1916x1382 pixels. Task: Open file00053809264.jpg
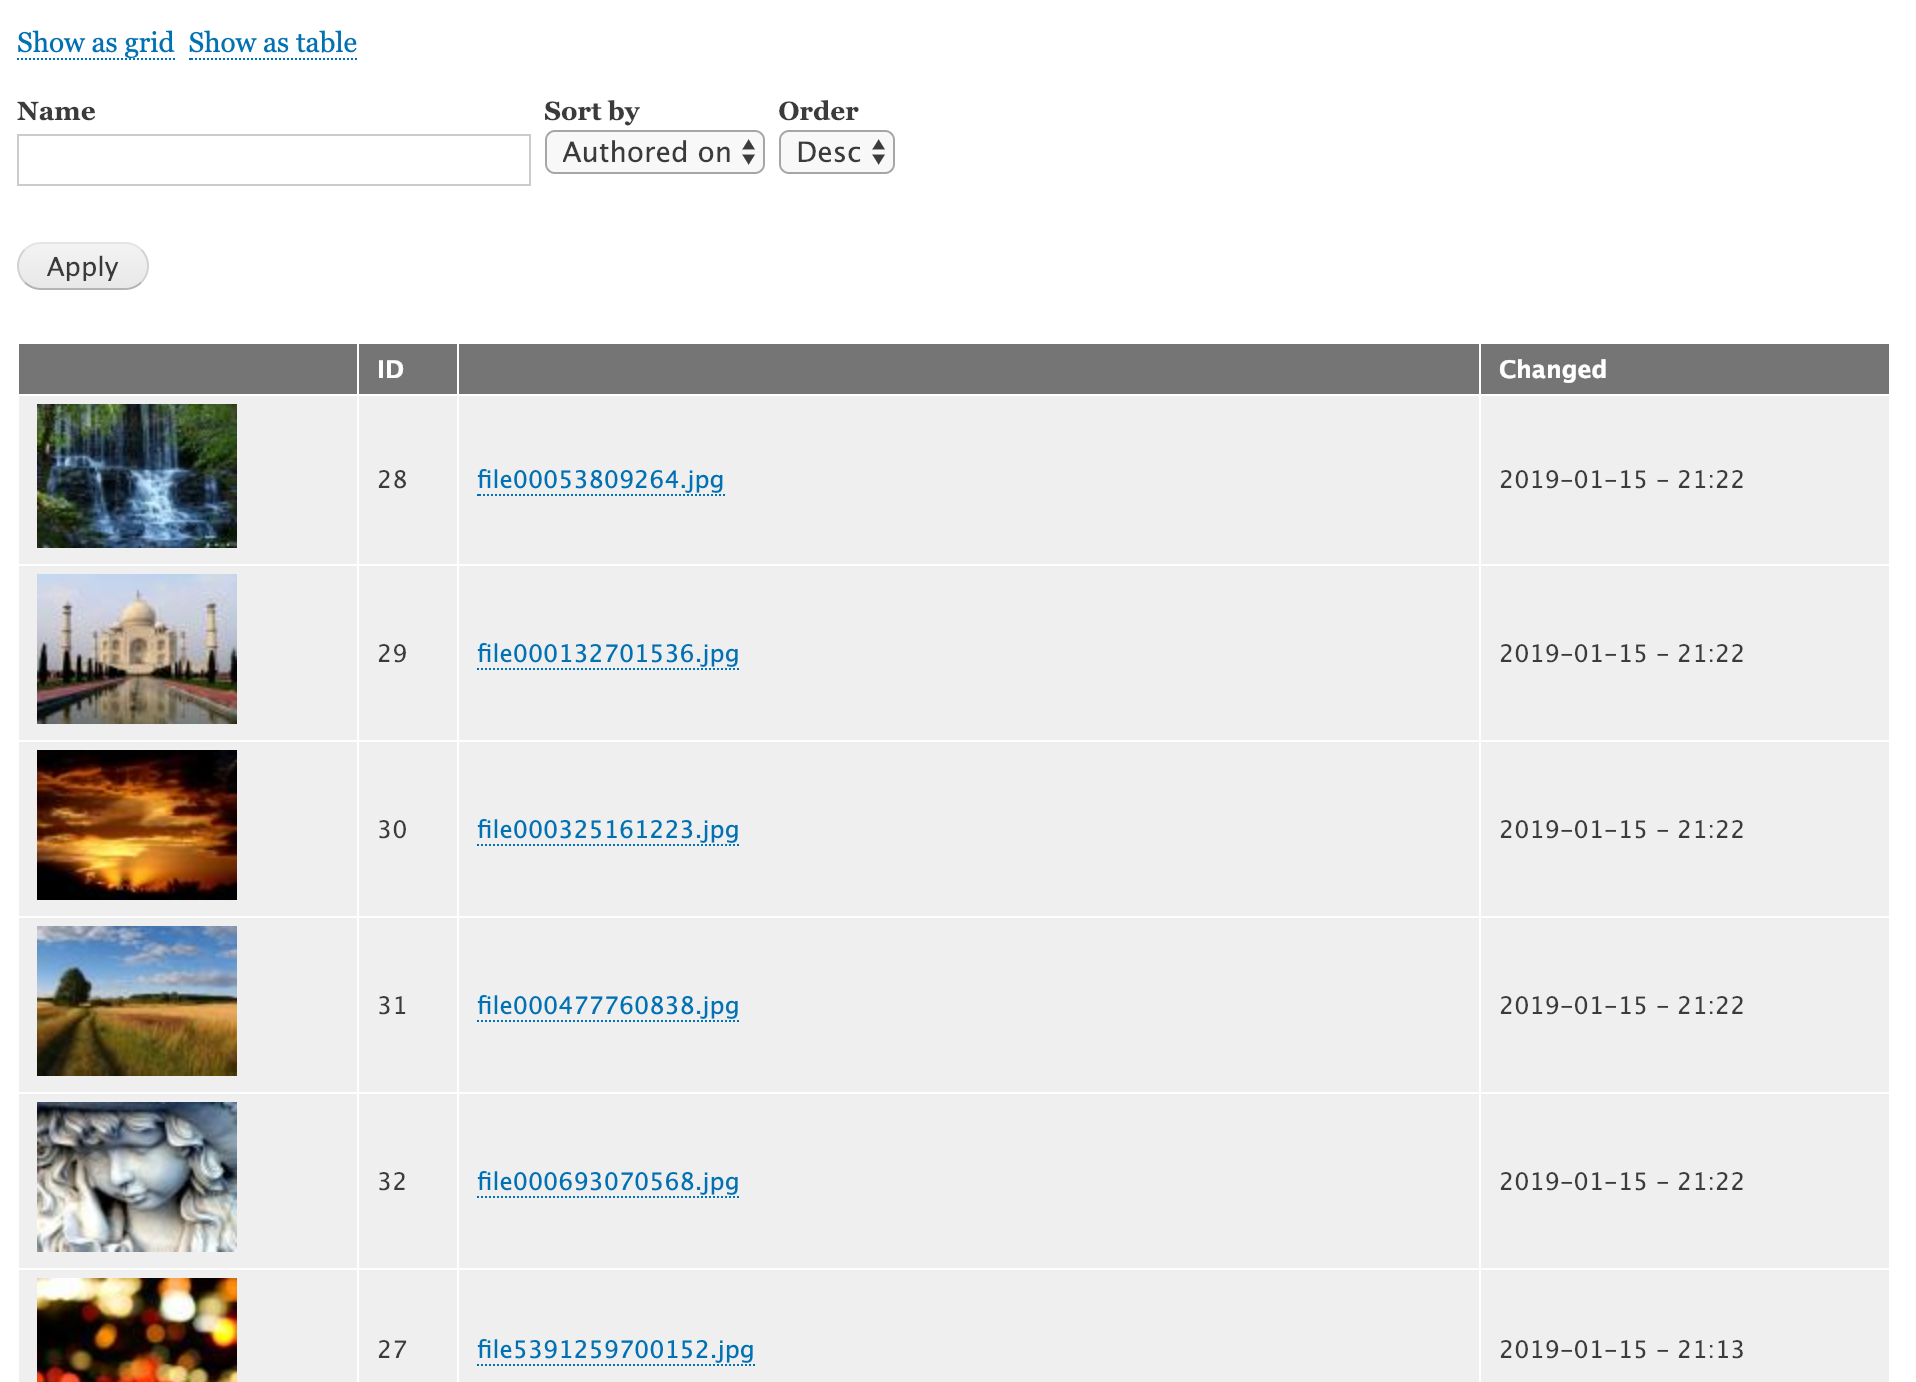600,479
